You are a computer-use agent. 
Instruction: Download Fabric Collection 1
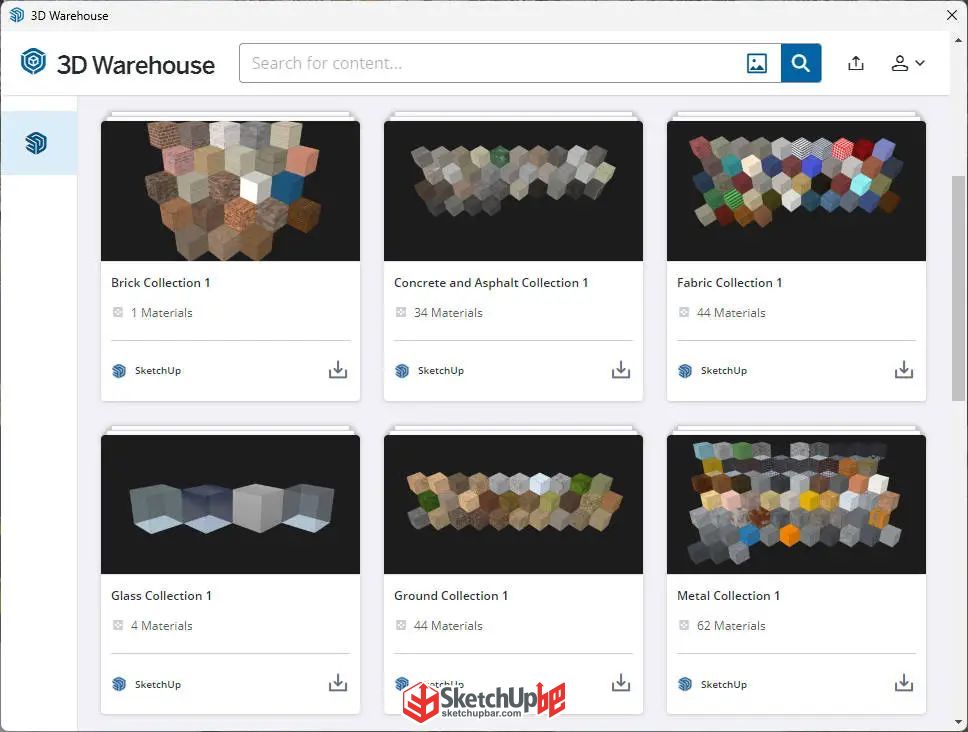point(904,370)
